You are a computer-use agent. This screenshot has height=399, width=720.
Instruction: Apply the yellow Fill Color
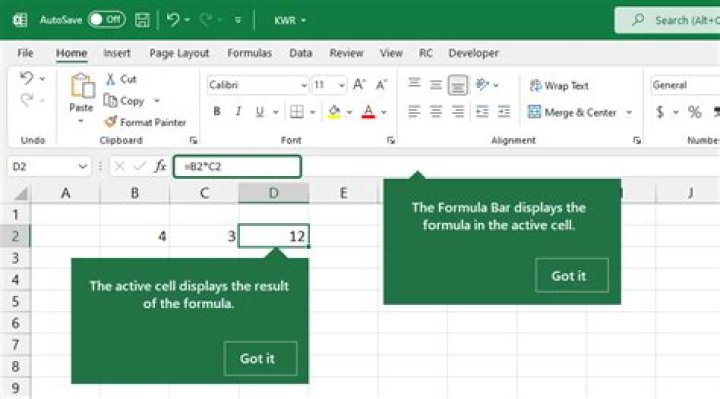pos(334,112)
